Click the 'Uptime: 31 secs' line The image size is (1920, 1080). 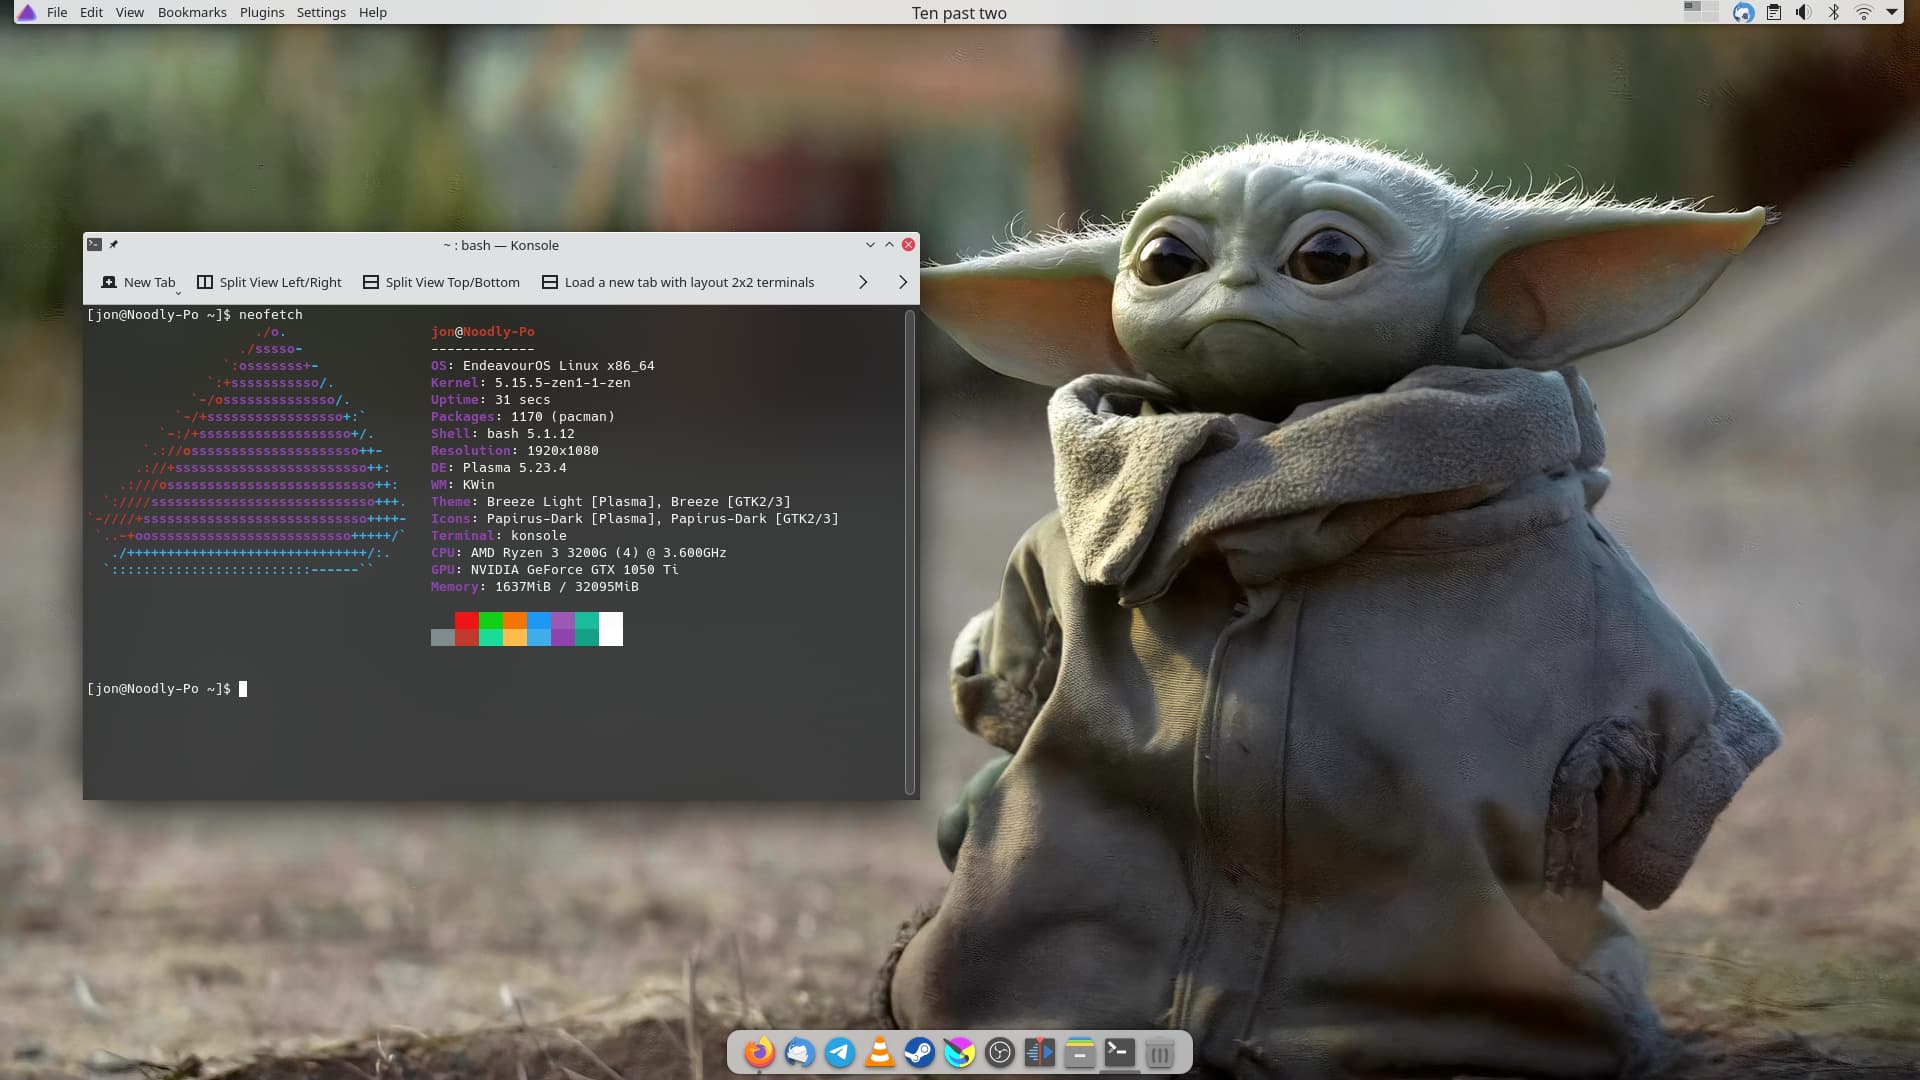[x=491, y=399]
